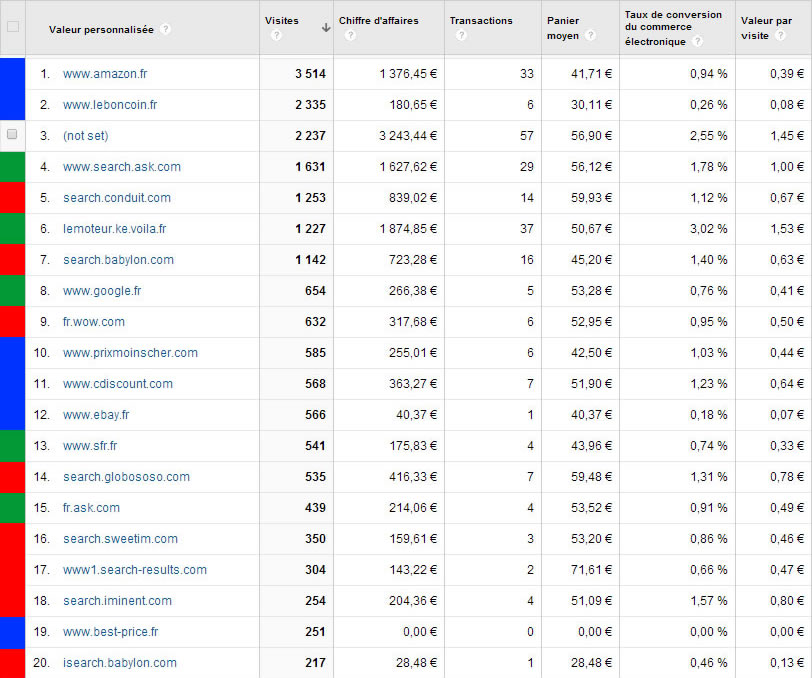Click value per visit 1,53 € cell
This screenshot has width=812, height=678.
click(x=787, y=229)
